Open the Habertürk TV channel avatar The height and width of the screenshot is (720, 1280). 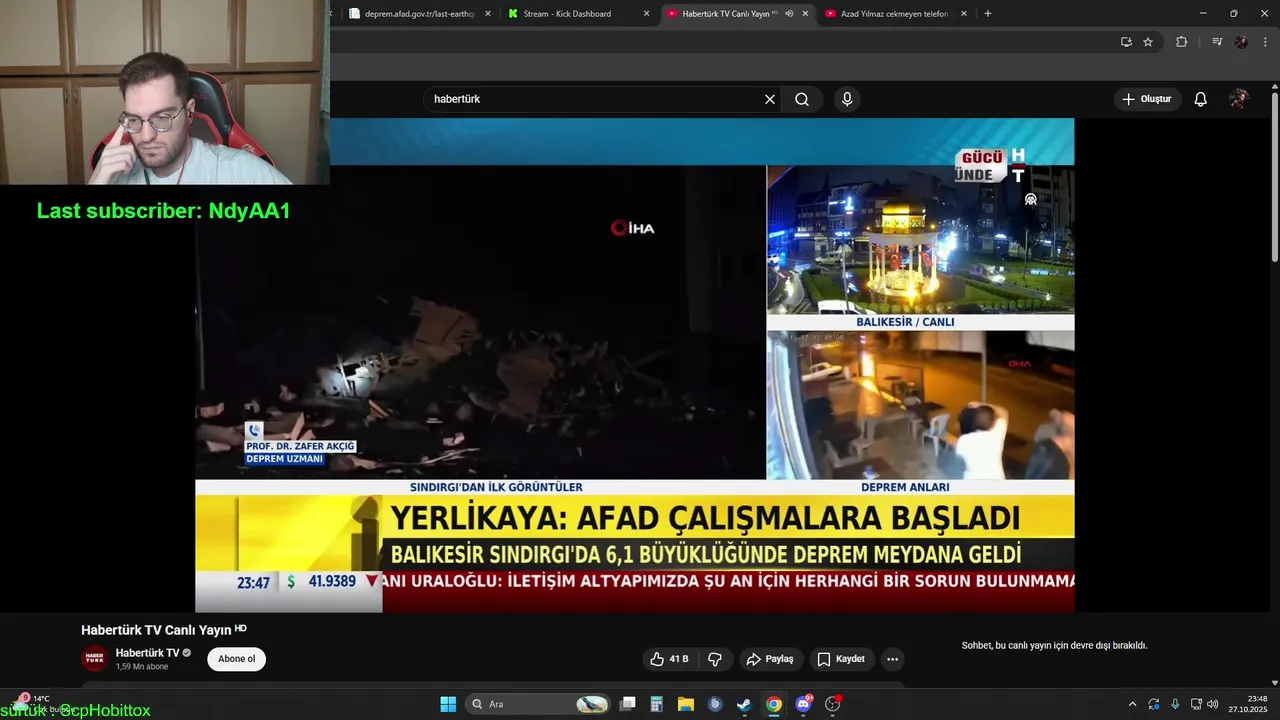pyautogui.click(x=94, y=659)
